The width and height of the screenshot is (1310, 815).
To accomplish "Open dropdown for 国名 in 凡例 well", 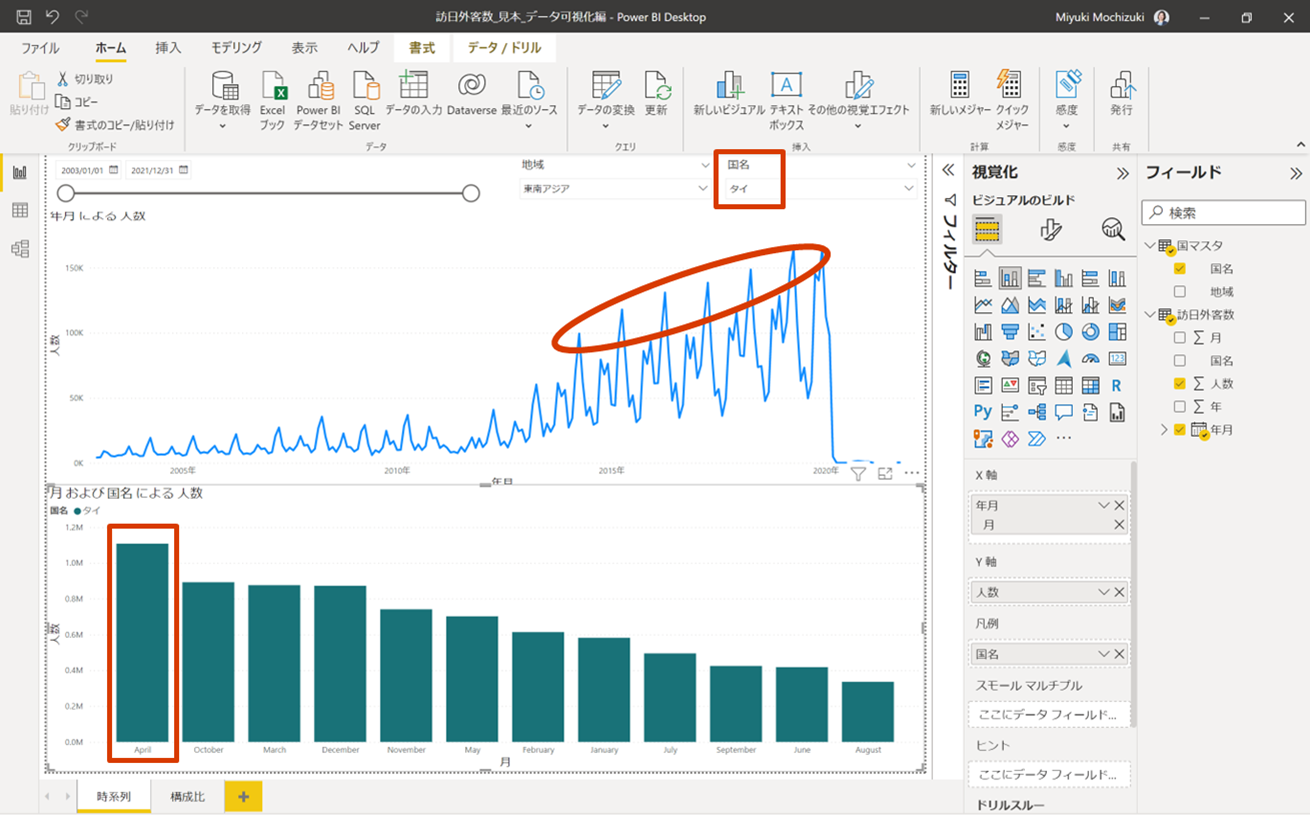I will [x=1104, y=654].
